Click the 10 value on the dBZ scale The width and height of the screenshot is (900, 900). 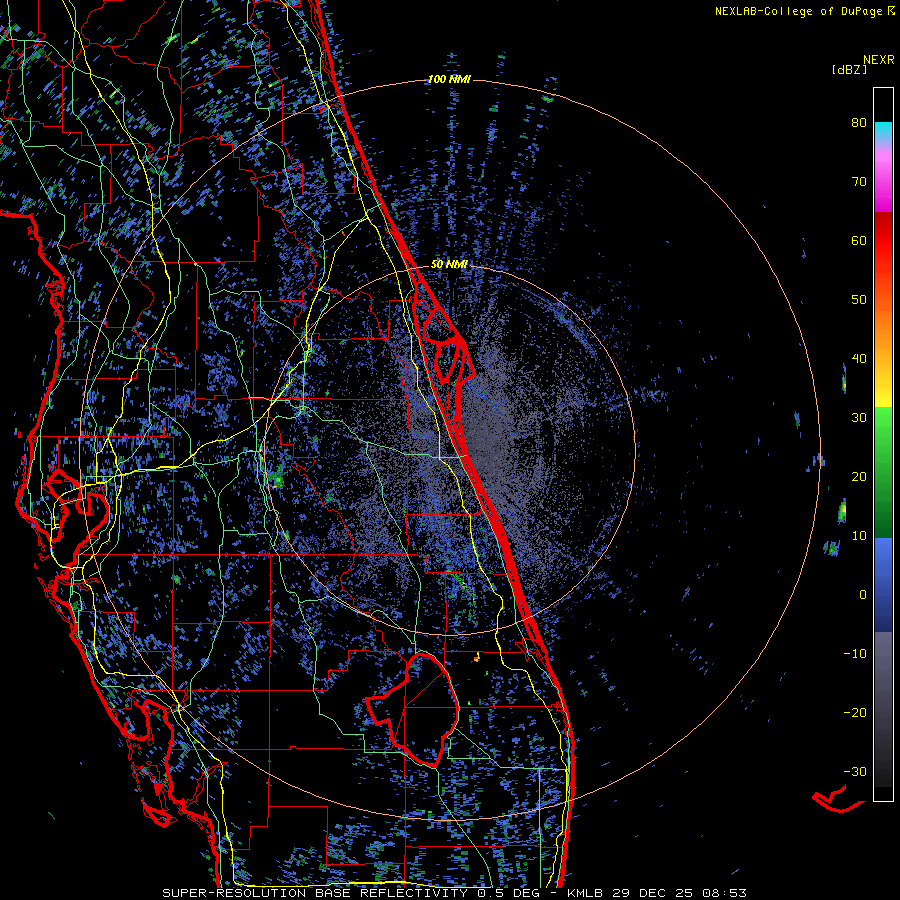coord(859,536)
